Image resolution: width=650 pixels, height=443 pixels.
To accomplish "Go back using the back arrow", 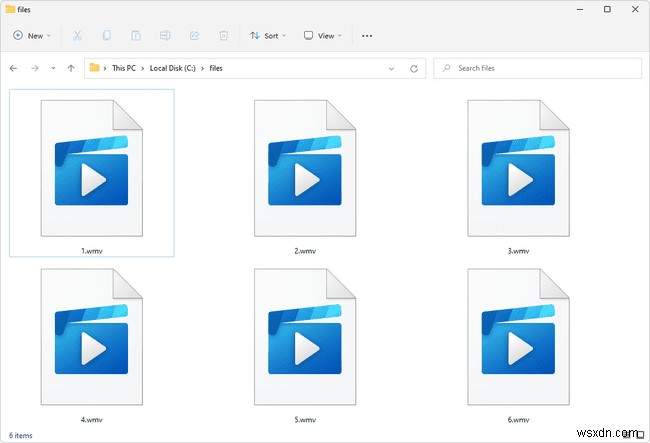I will (13, 68).
